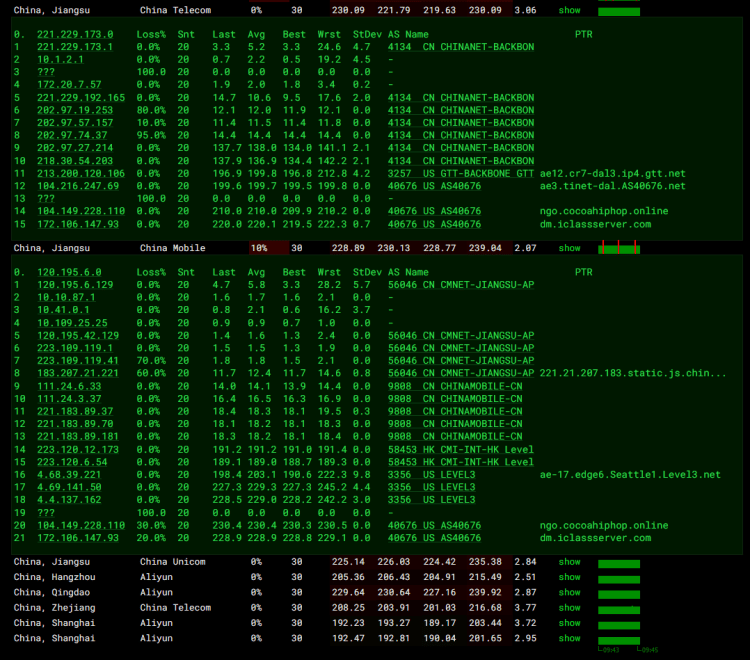Click AS 4134 link for hop 221.229.173.1

coord(399,47)
